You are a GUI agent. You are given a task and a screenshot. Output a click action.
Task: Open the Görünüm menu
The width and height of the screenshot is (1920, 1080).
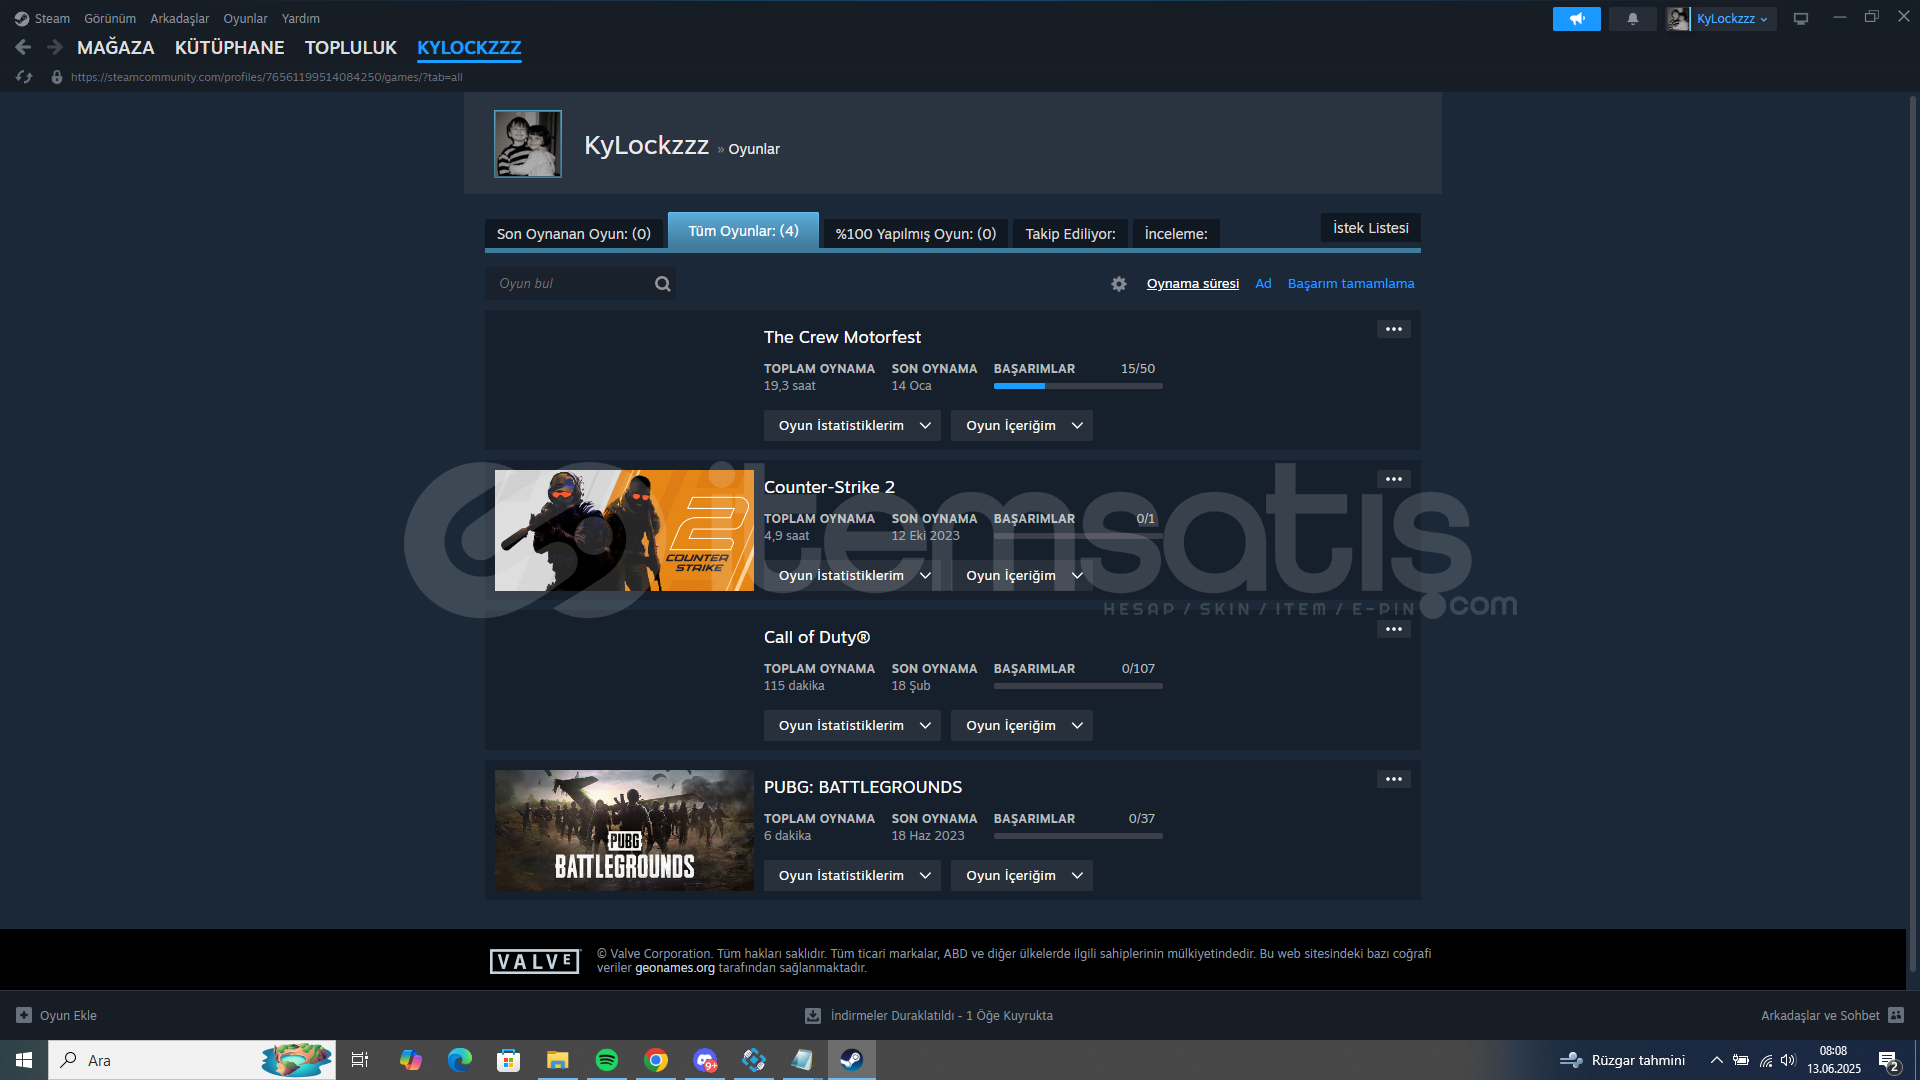110,19
